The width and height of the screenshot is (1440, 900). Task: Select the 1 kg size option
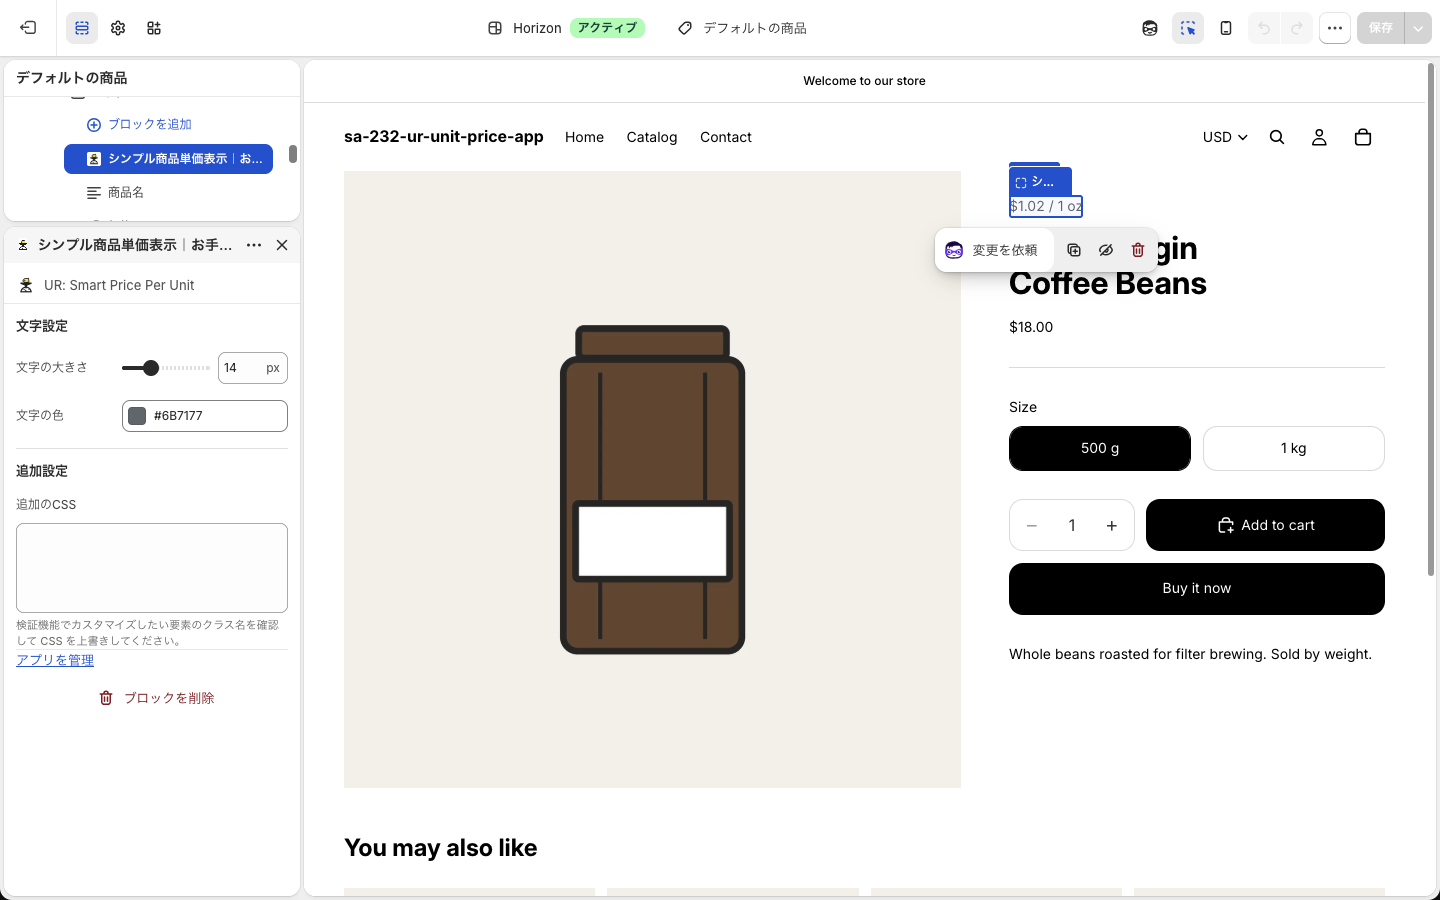click(x=1294, y=448)
